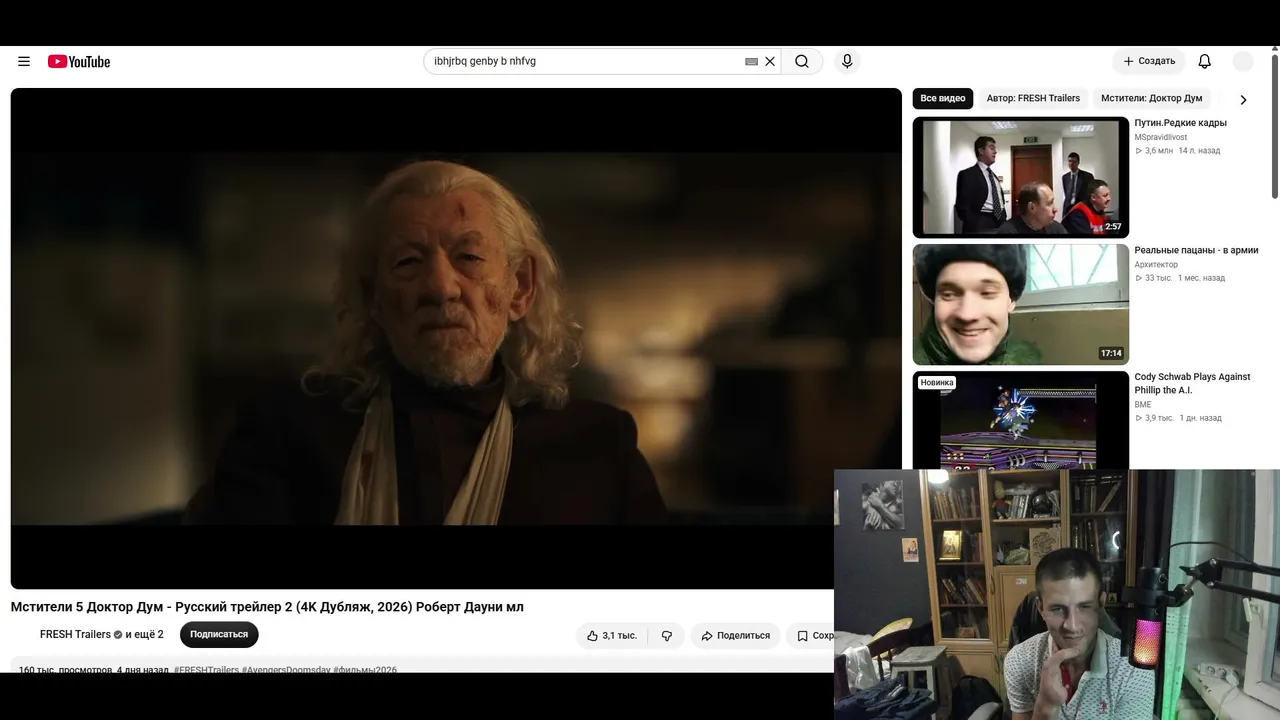Select the Все видео chip
1280x720 pixels.
point(943,98)
